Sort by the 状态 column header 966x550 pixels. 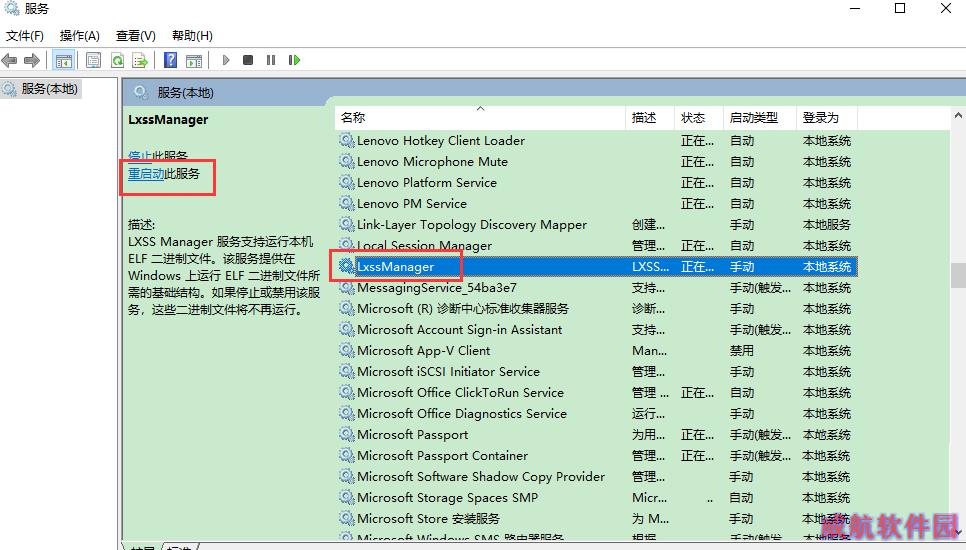pyautogui.click(x=698, y=118)
